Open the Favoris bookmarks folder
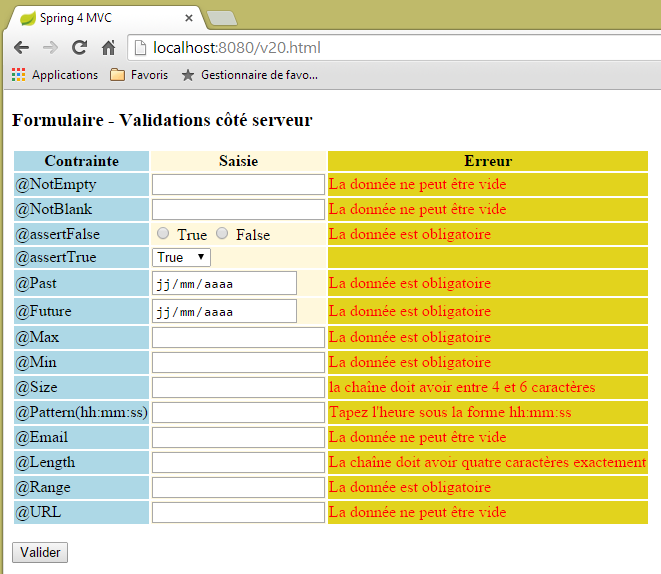 139,75
